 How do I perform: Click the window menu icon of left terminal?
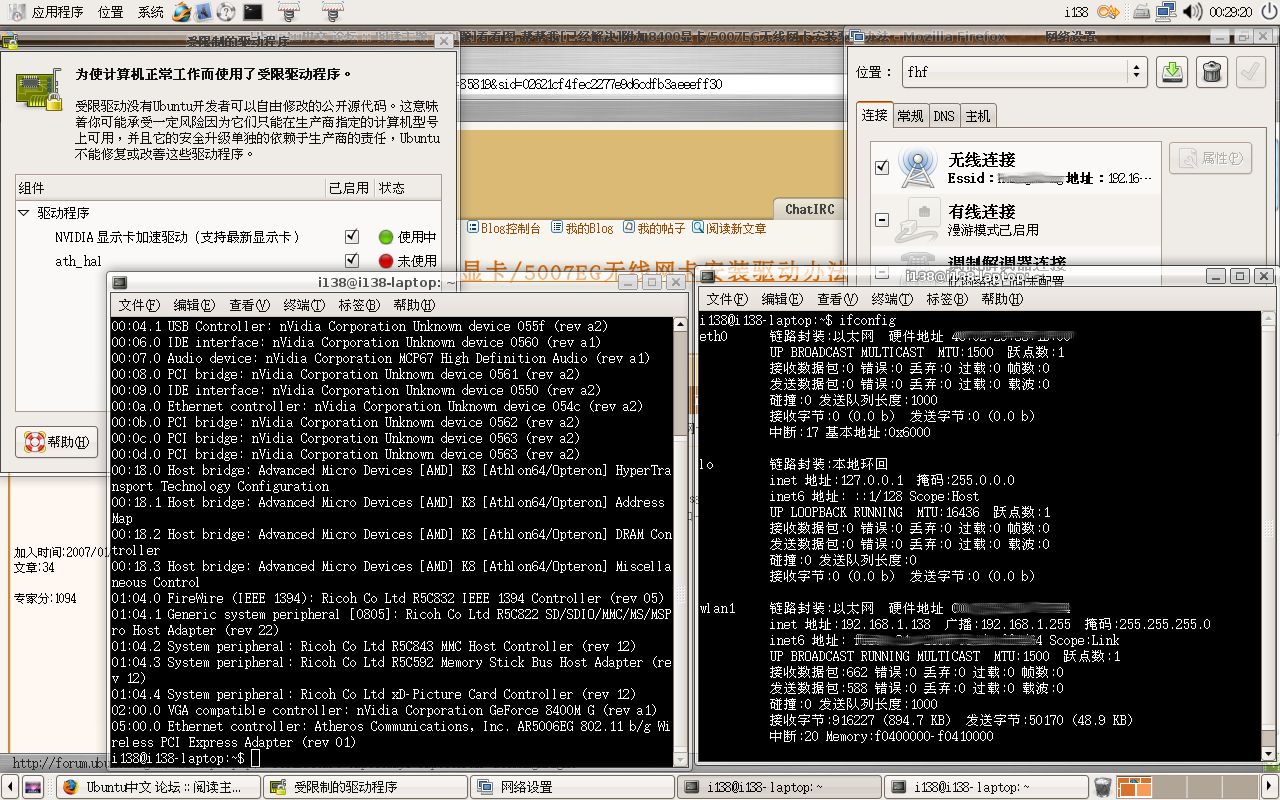pyautogui.click(x=119, y=283)
